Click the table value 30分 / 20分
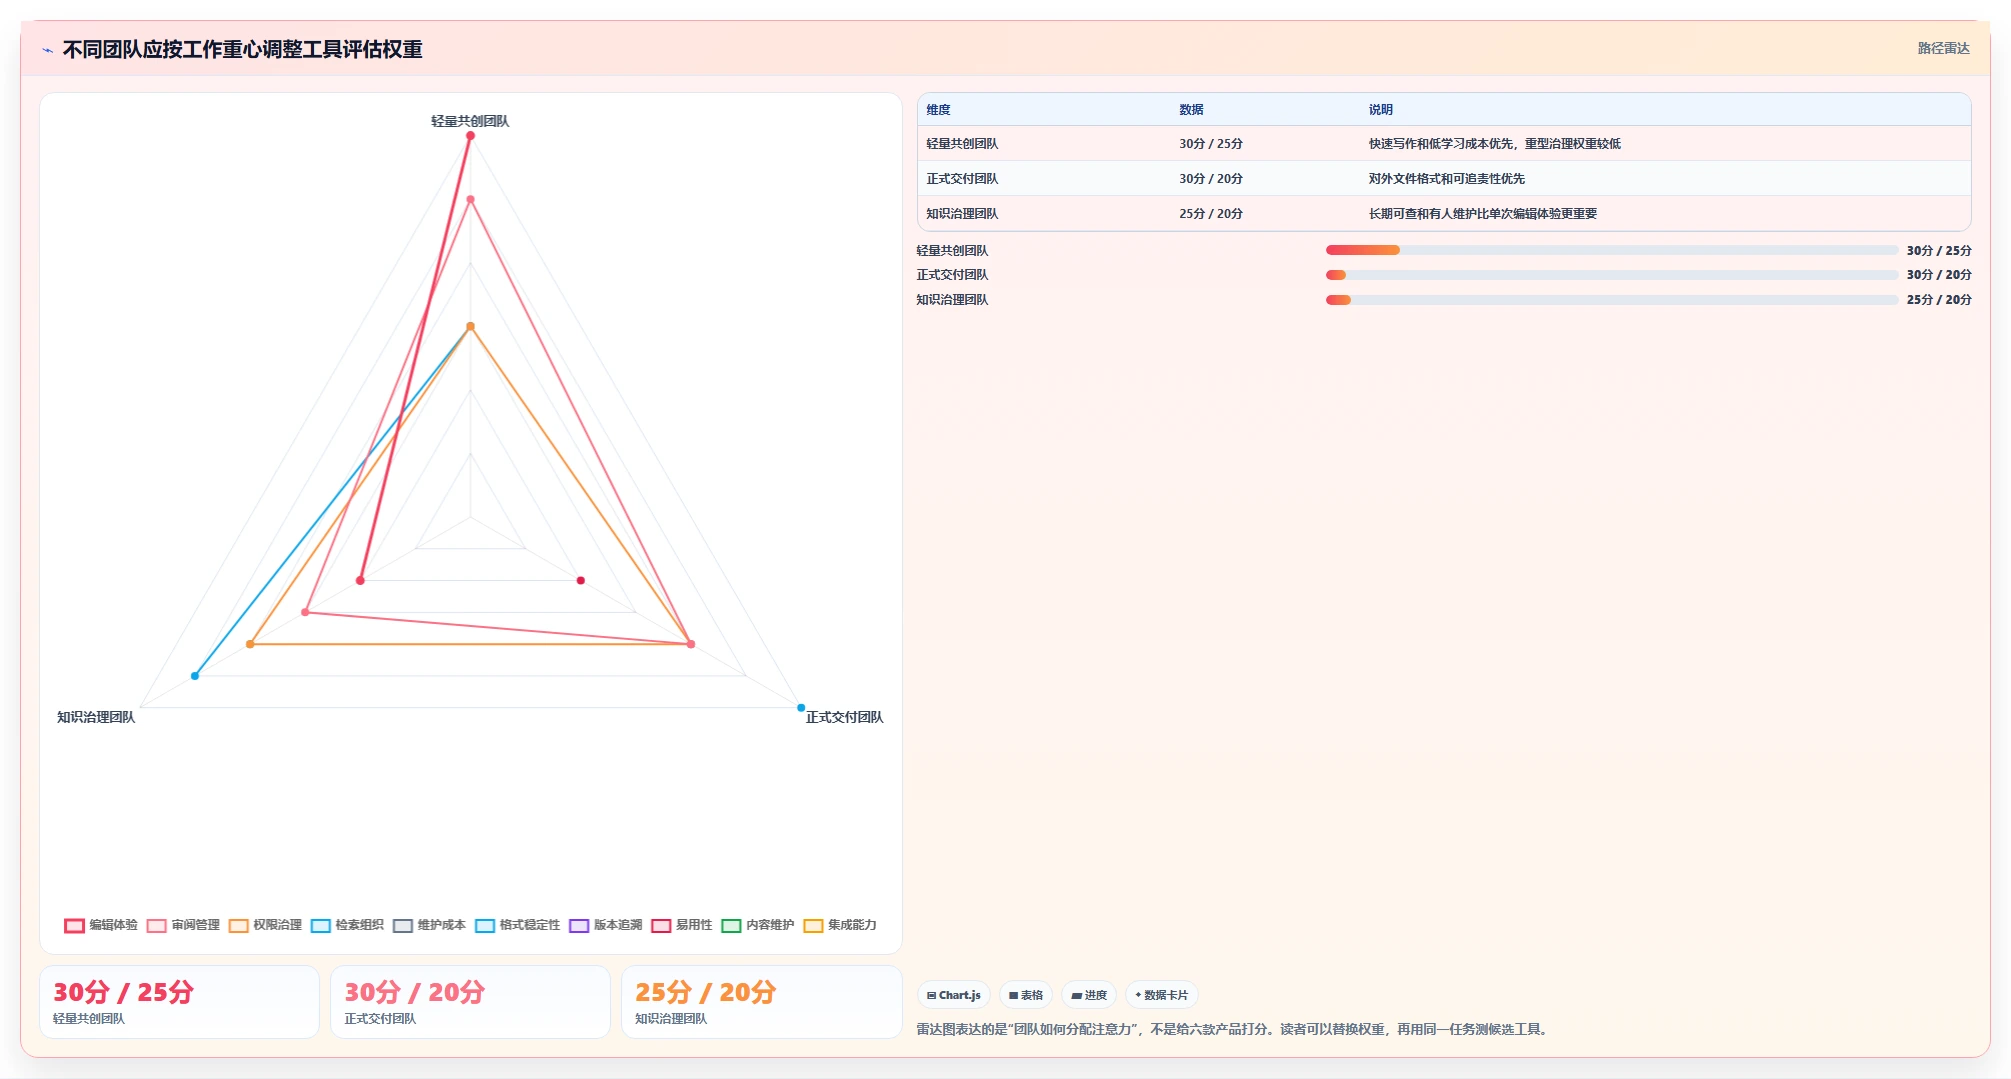 [1211, 179]
